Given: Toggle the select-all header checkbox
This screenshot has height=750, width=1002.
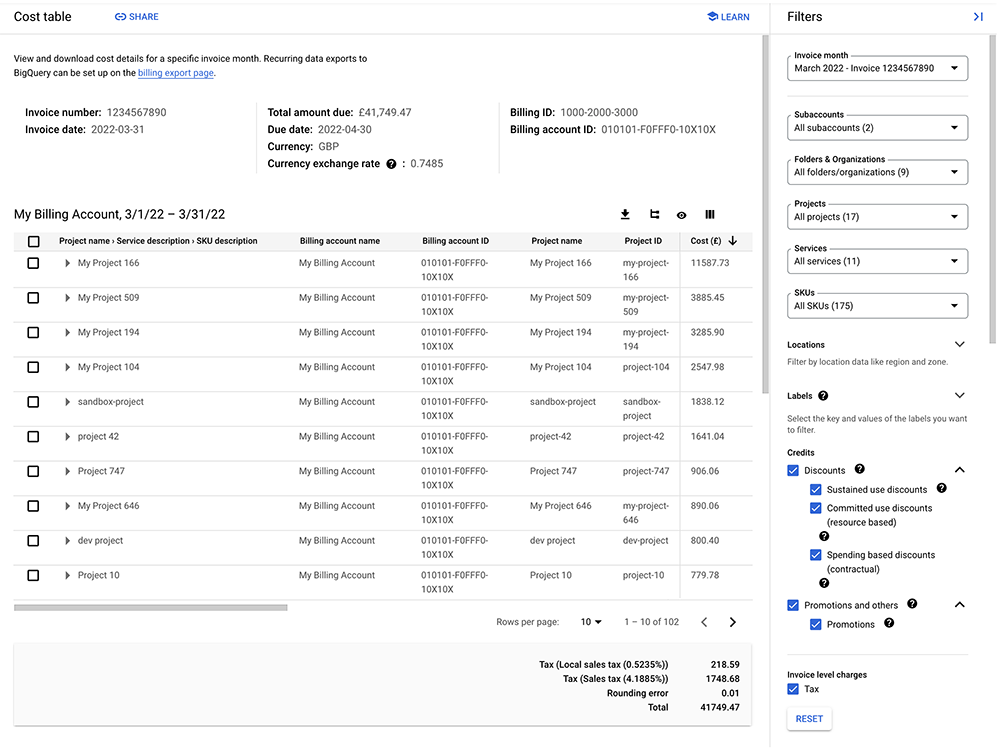Looking at the screenshot, I should (x=34, y=241).
